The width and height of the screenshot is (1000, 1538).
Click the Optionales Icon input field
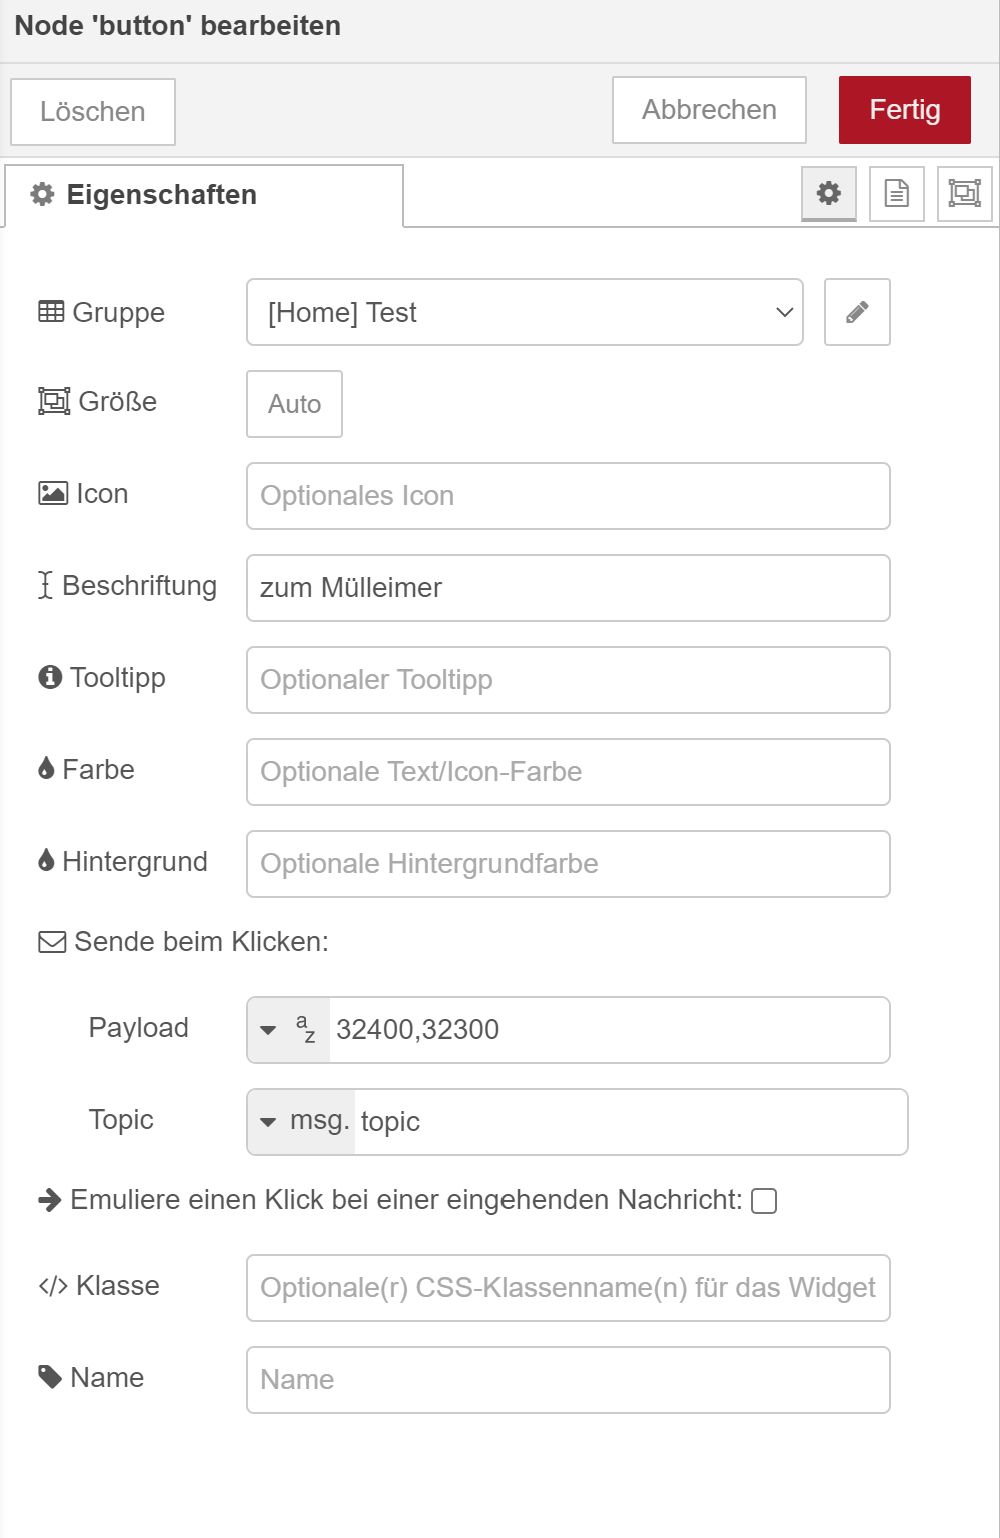tap(568, 496)
